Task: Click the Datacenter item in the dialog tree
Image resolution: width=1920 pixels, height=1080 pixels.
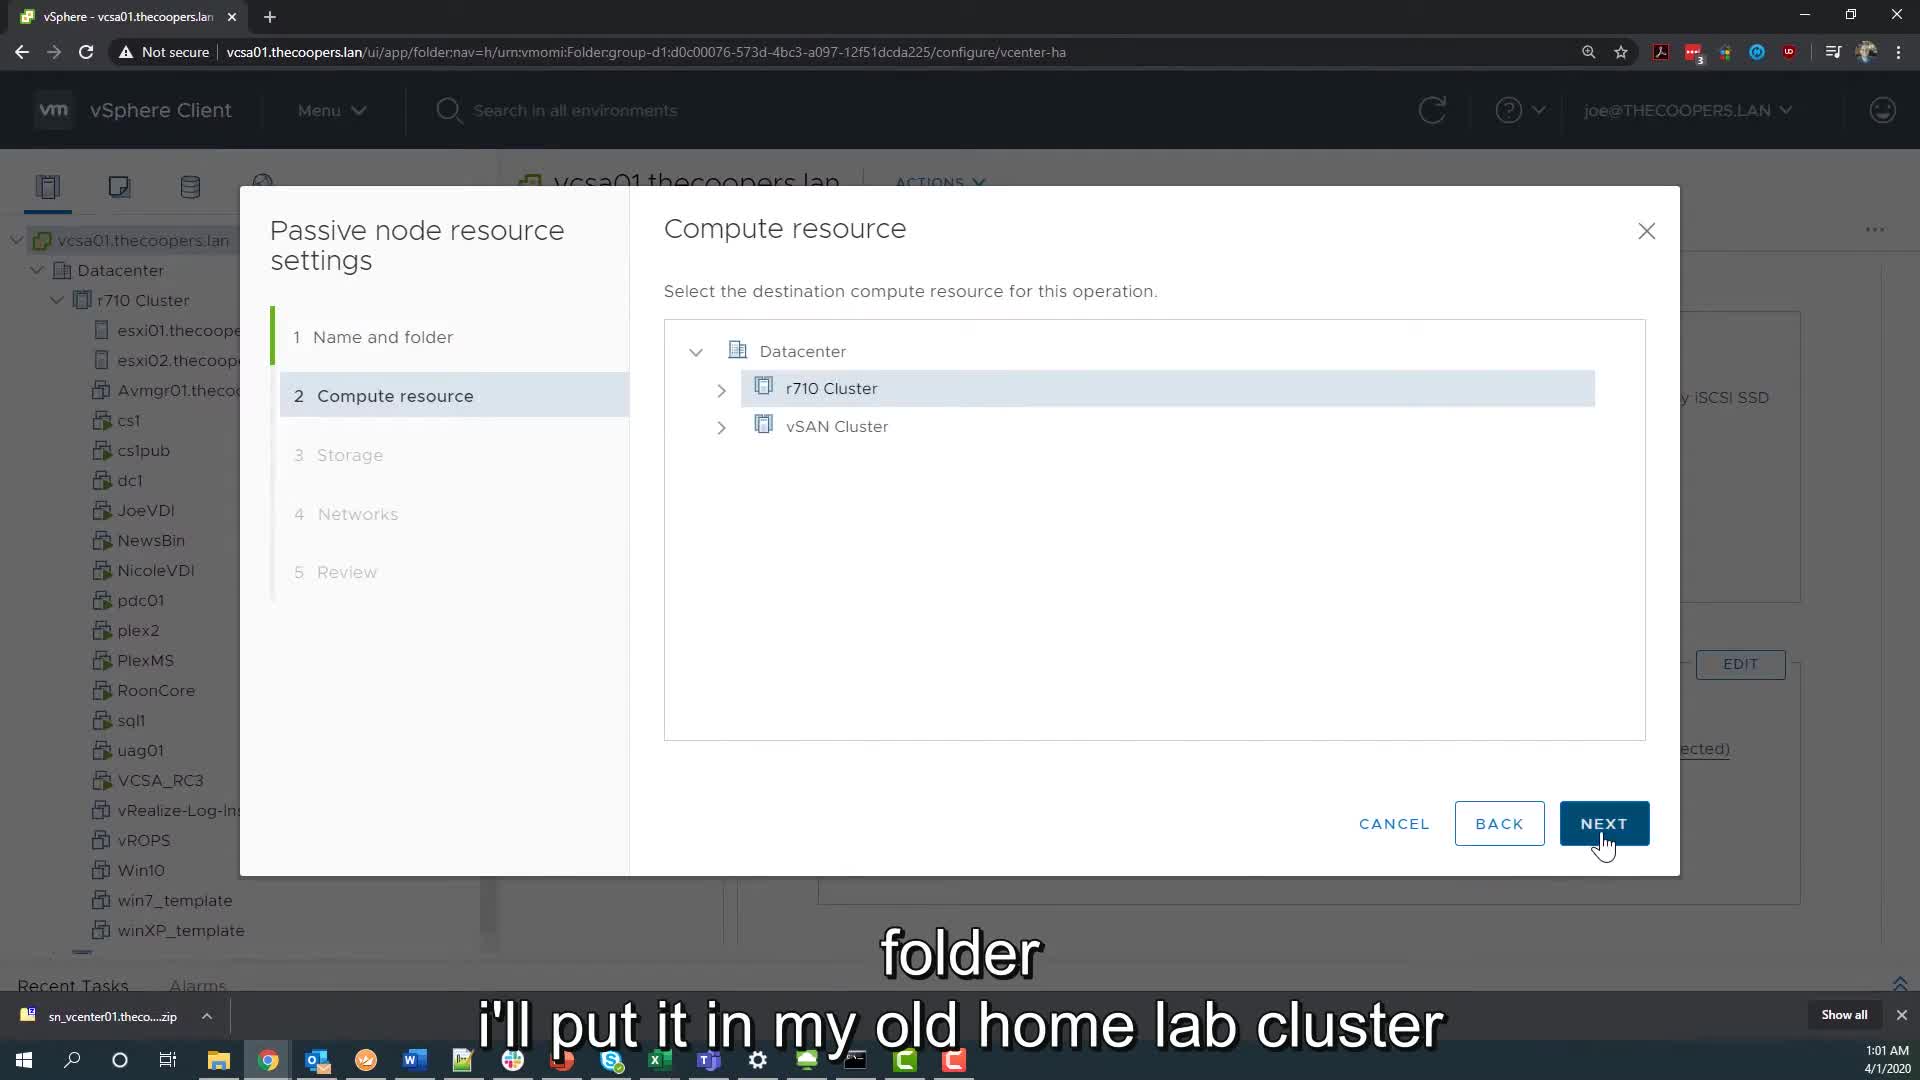Action: [802, 351]
